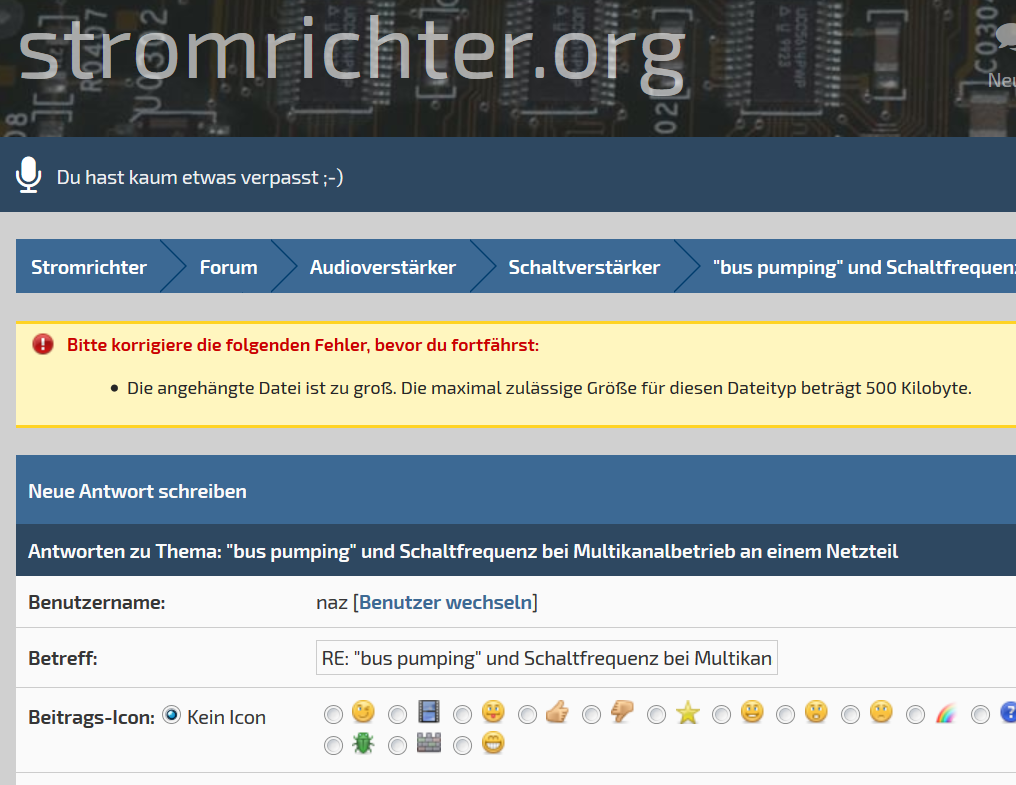
Task: Select radio button for winking smiley
Action: (333, 714)
